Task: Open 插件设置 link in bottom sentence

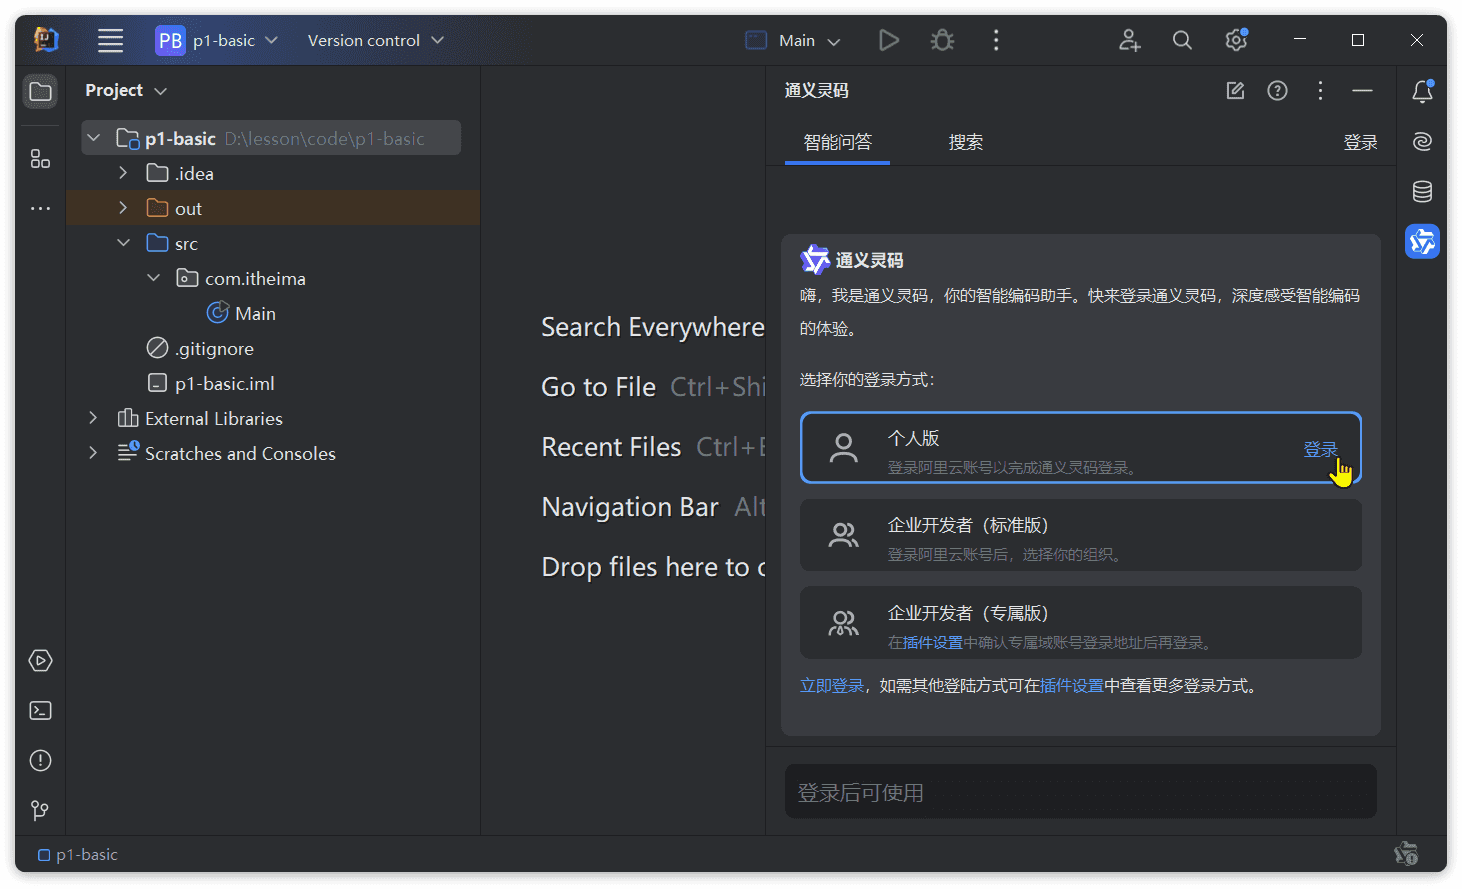Action: 1072,686
